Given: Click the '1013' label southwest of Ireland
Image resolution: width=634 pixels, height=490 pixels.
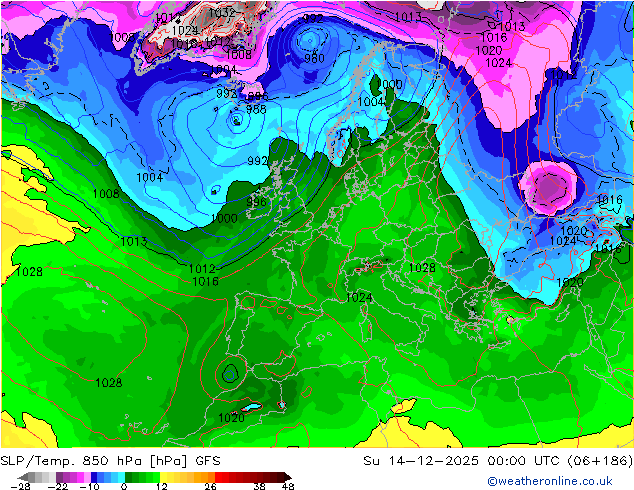Looking at the screenshot, I should pyautogui.click(x=134, y=242).
